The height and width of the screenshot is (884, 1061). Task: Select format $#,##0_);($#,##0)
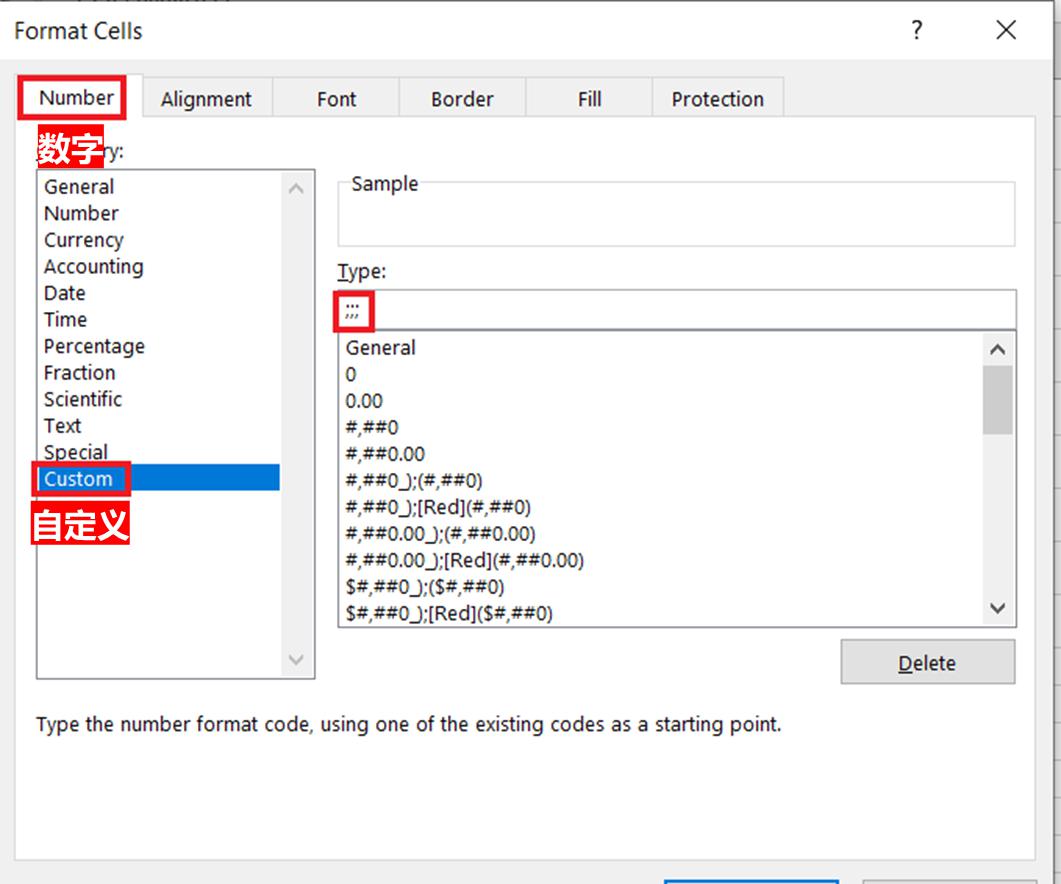660,586
